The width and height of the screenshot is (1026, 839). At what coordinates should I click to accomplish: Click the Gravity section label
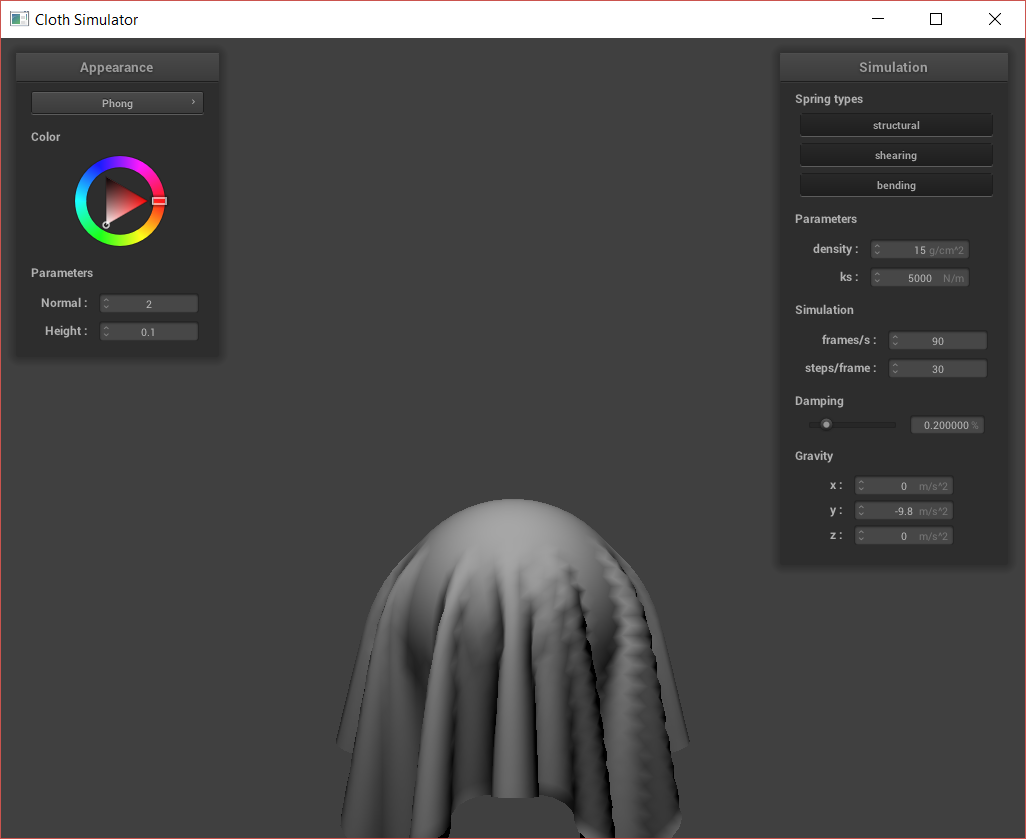pos(813,456)
